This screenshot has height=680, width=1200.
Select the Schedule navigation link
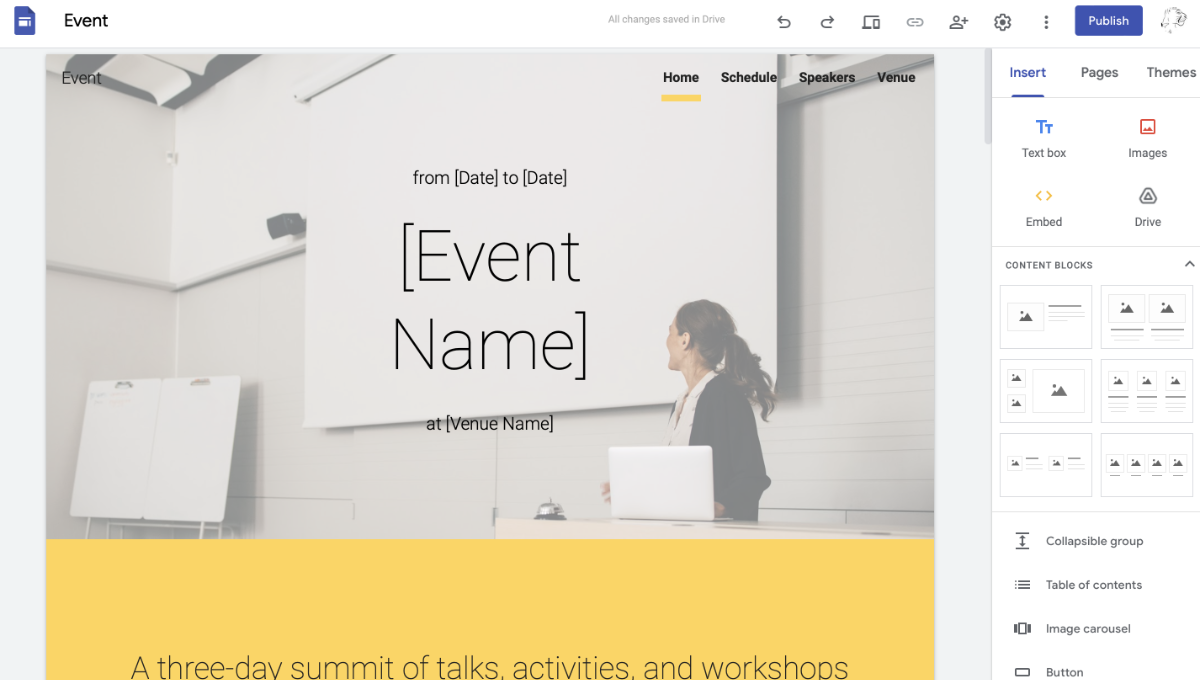point(748,77)
